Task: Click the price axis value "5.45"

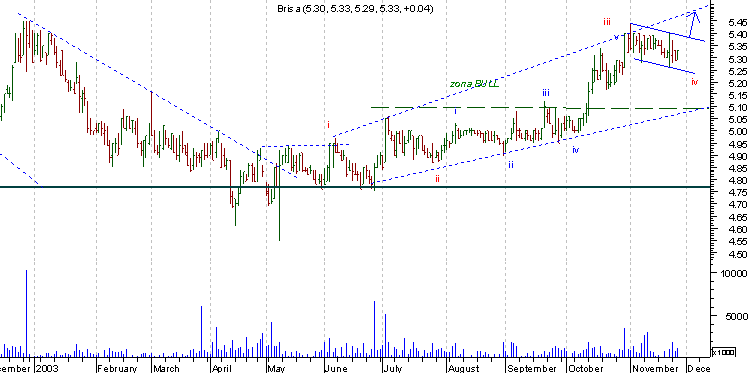Action: (x=737, y=23)
